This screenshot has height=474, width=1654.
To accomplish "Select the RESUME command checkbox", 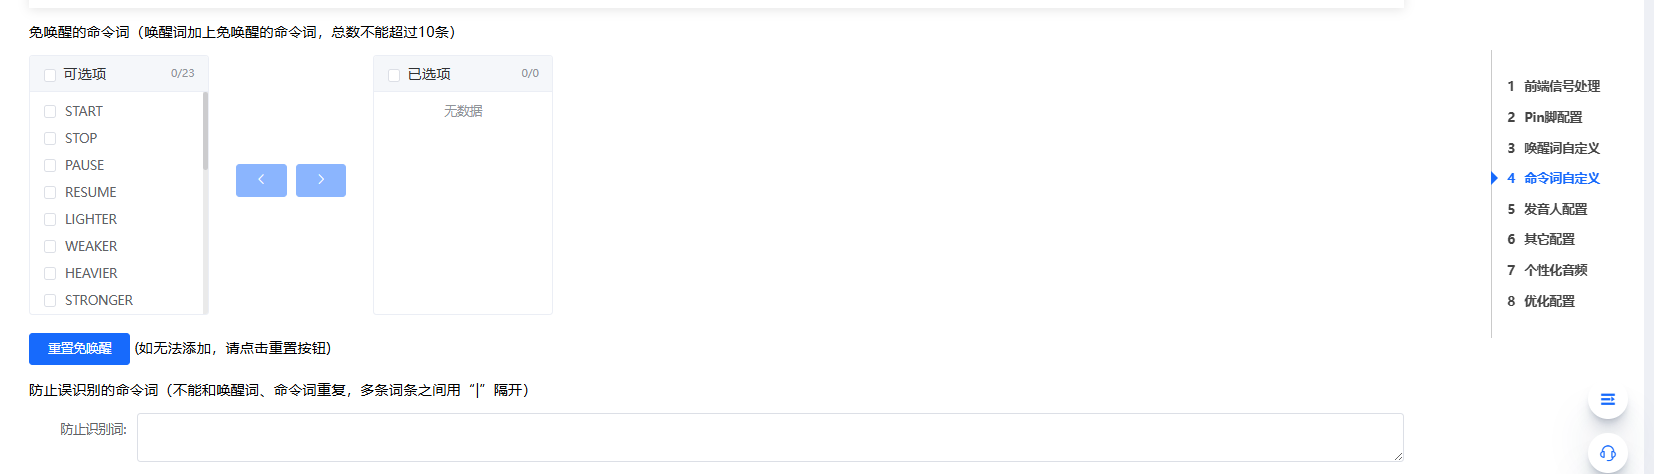I will [x=50, y=193].
